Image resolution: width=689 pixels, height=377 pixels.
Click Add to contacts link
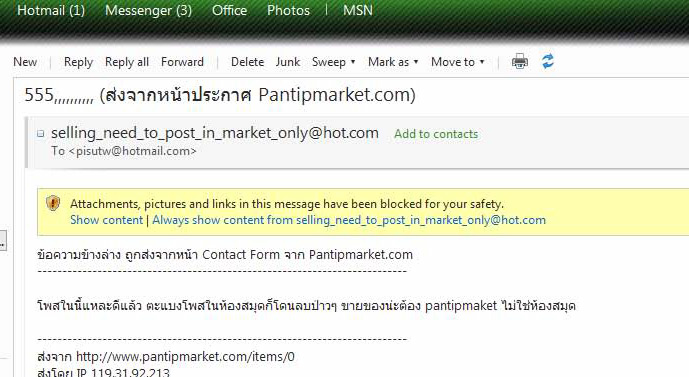(x=436, y=134)
